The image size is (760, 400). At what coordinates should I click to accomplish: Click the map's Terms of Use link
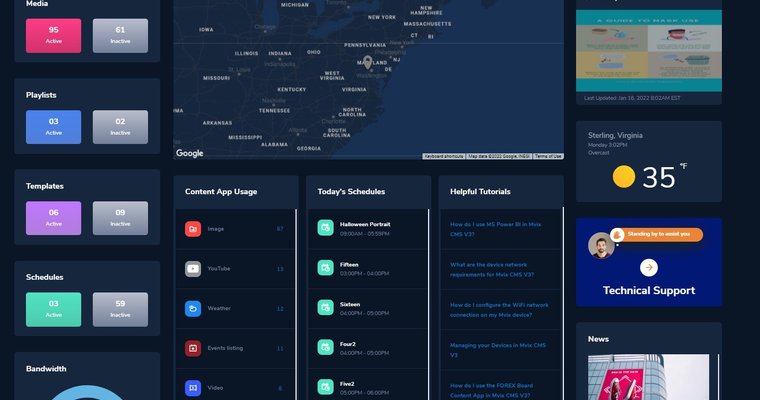point(548,156)
